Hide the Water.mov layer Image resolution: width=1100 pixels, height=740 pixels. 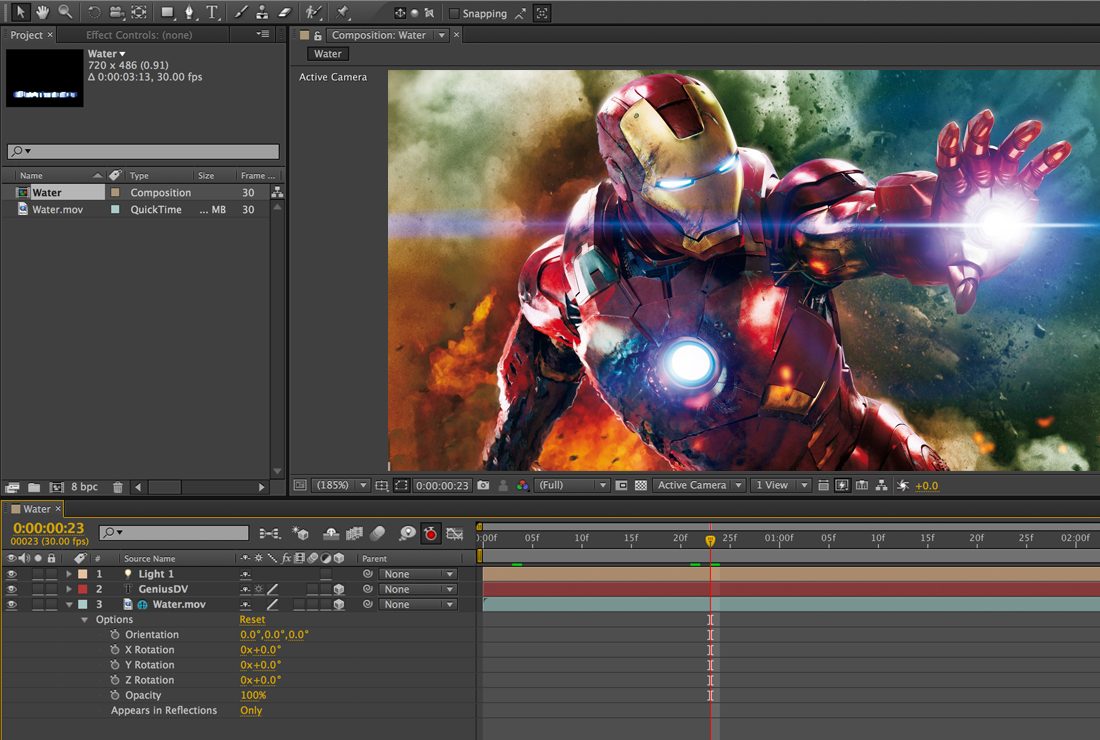click(11, 605)
